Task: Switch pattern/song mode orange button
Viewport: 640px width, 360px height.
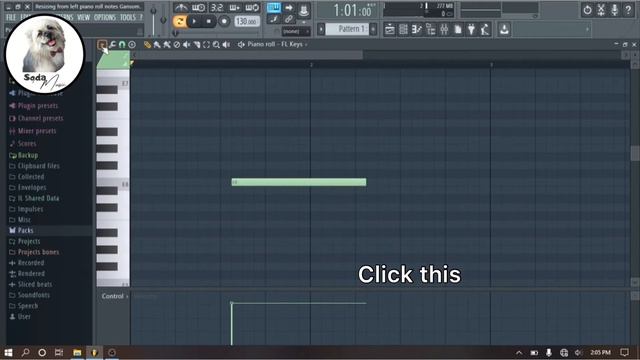Action: (x=179, y=21)
